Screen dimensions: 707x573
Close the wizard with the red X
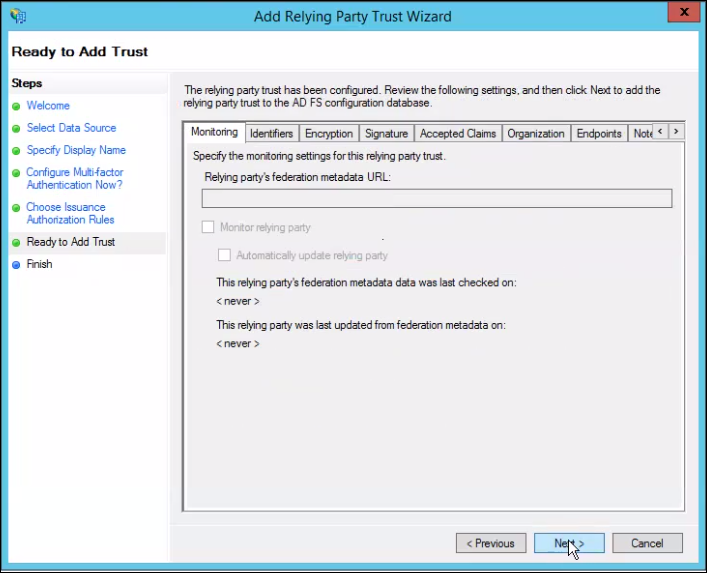tap(684, 12)
